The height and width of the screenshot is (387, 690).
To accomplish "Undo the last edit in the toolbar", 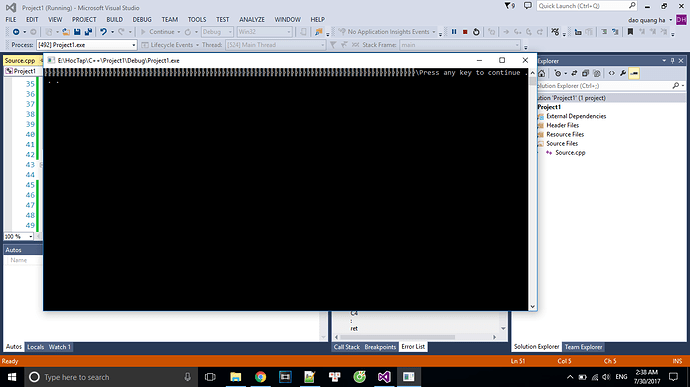I will pyautogui.click(x=103, y=32).
